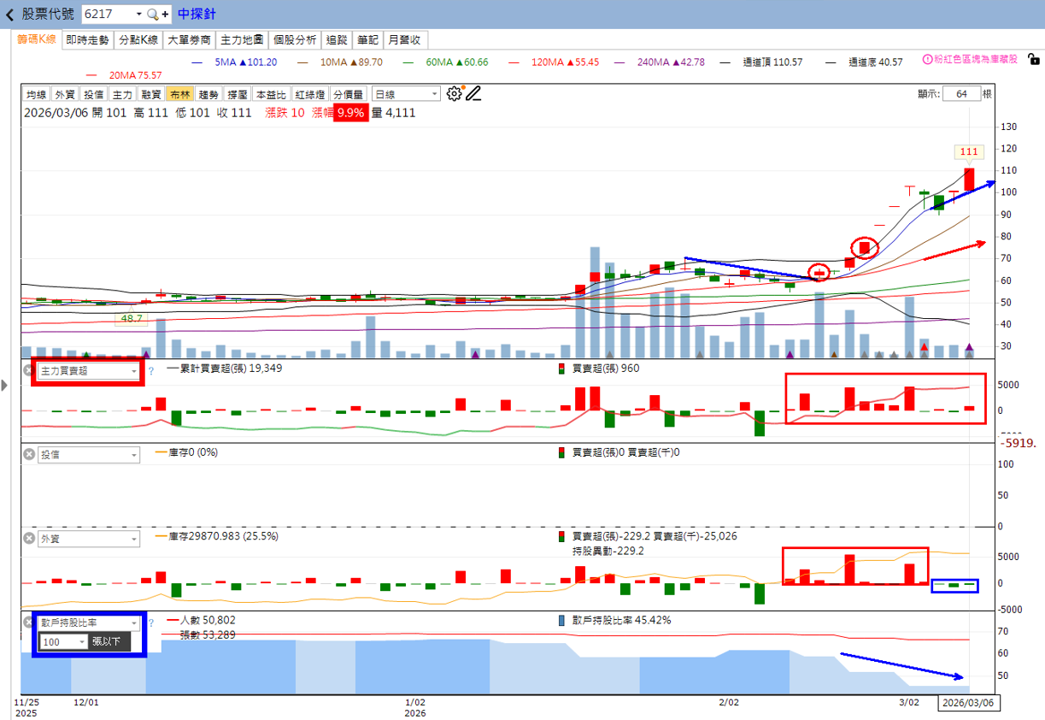Expand the 主力買賣超 indicator dropdown
Image resolution: width=1045 pixels, height=720 pixels.
click(x=89, y=371)
